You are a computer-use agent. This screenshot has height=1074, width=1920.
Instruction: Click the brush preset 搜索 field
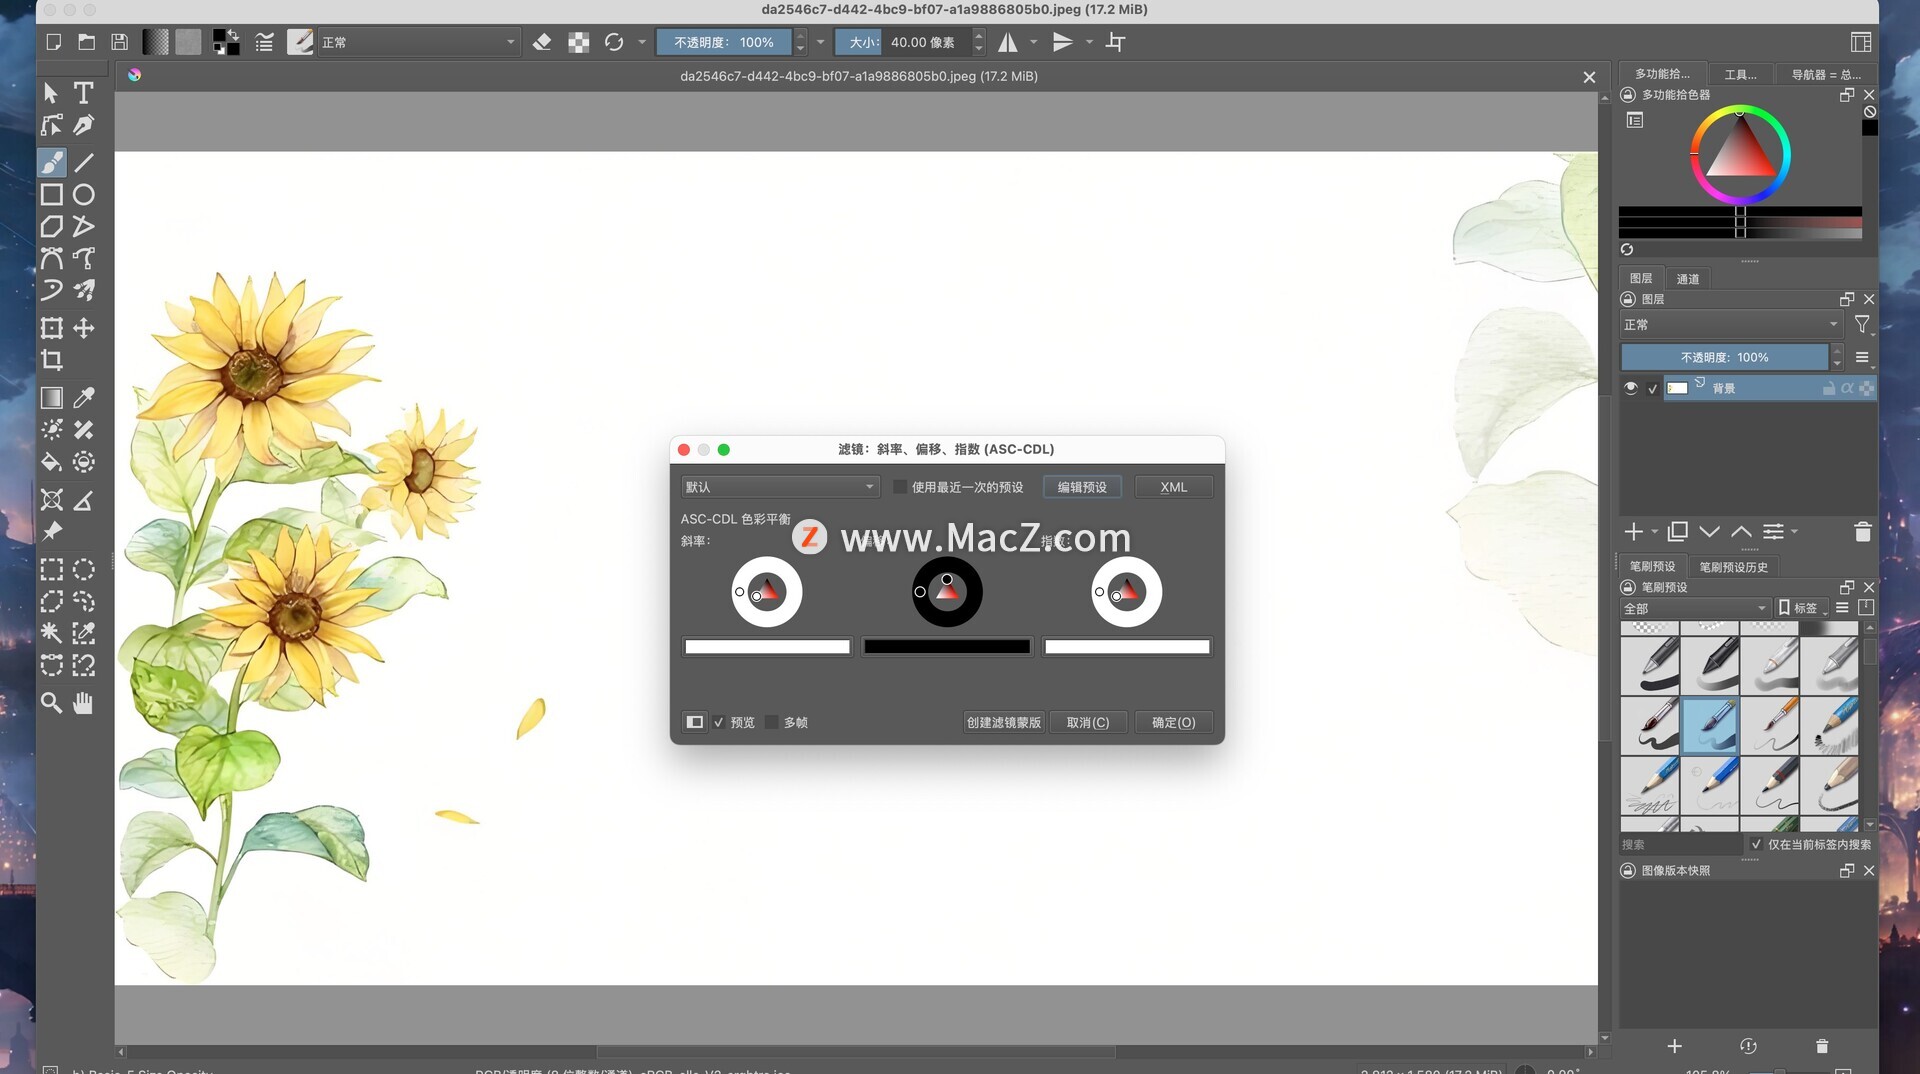(1680, 845)
